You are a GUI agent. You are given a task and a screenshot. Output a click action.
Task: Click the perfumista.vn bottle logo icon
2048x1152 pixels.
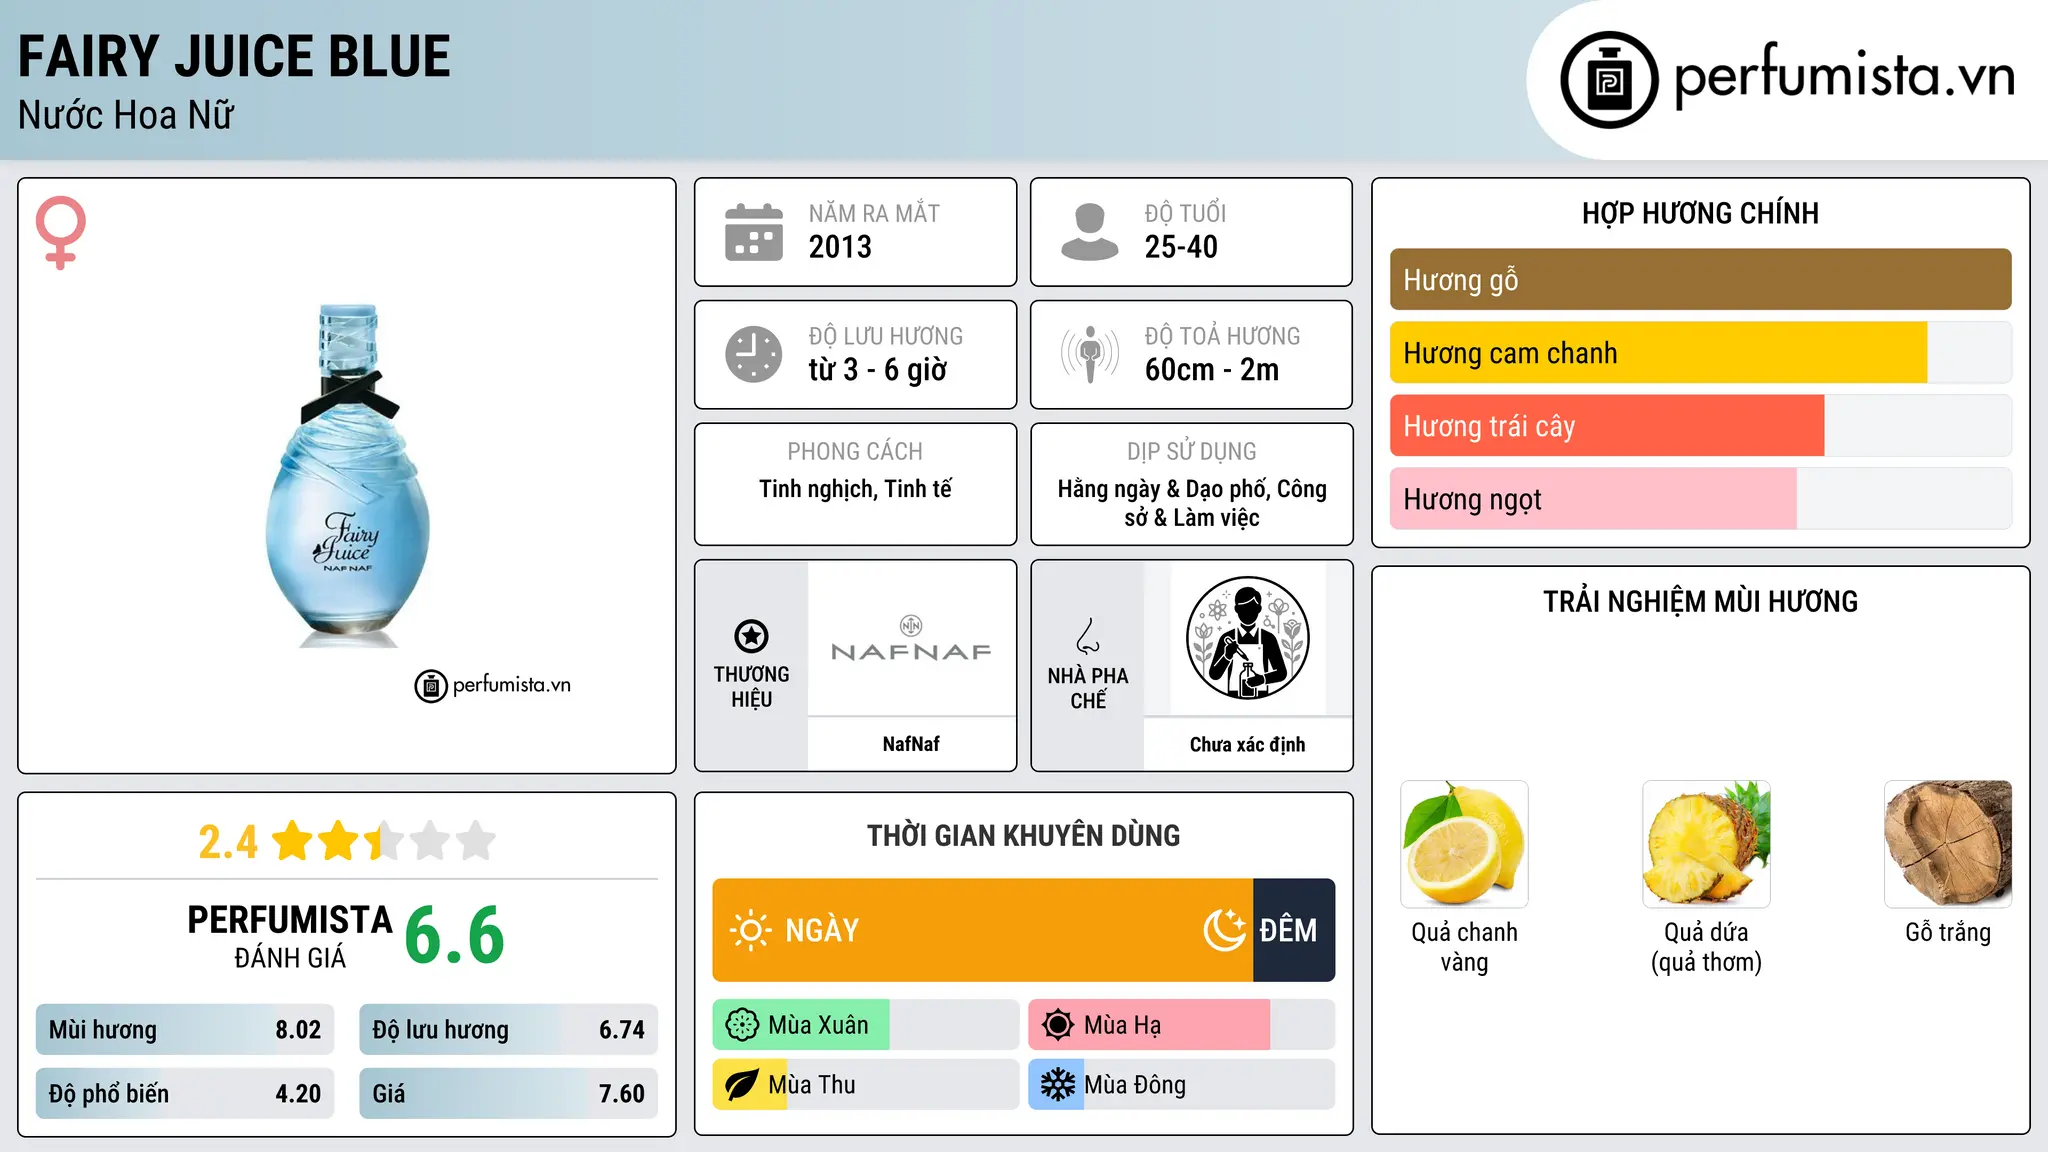click(1609, 79)
